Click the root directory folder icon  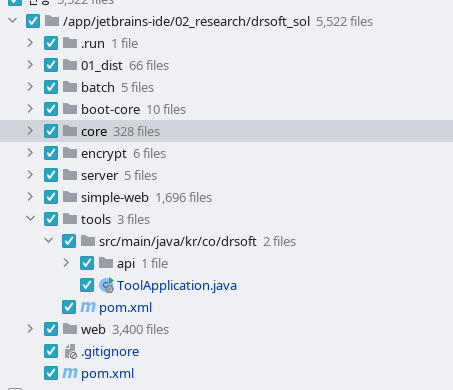click(52, 21)
